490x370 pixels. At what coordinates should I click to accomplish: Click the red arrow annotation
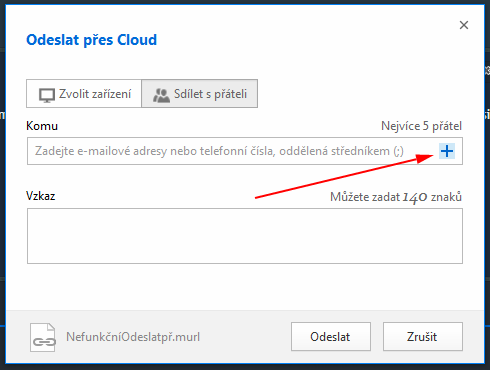pos(344,176)
